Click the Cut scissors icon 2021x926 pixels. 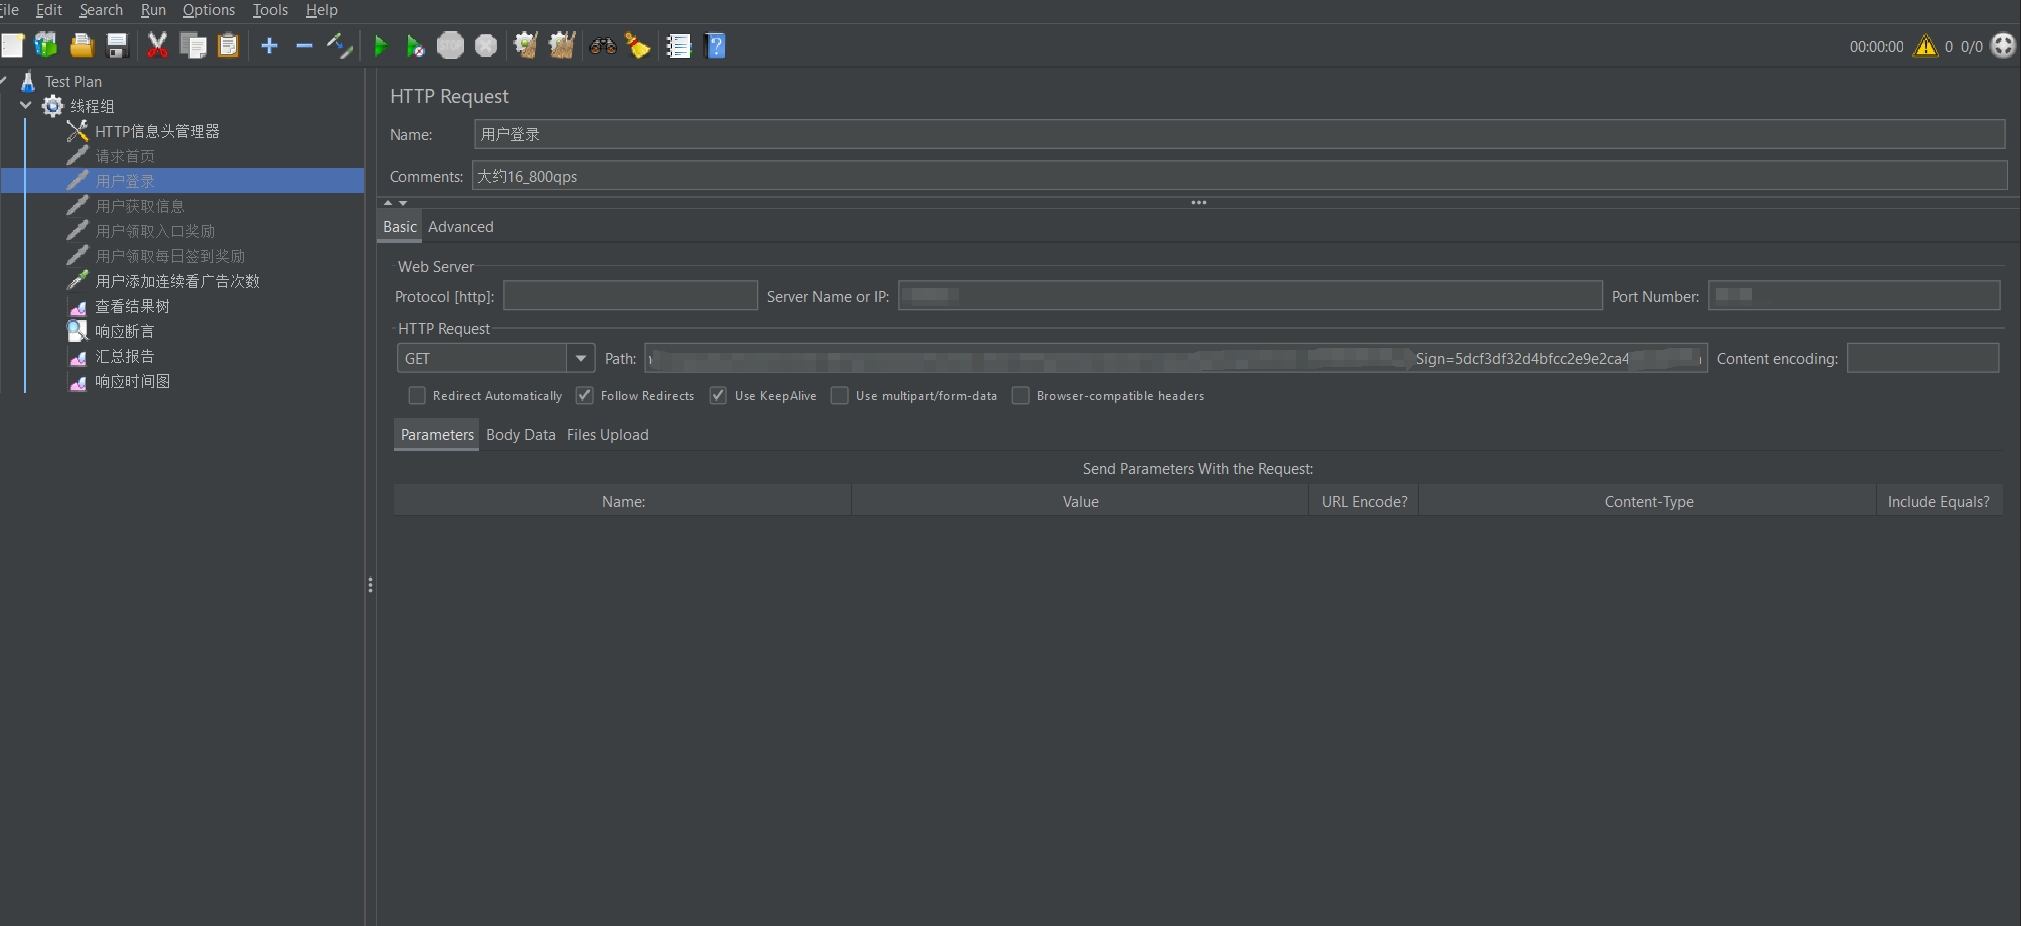157,46
